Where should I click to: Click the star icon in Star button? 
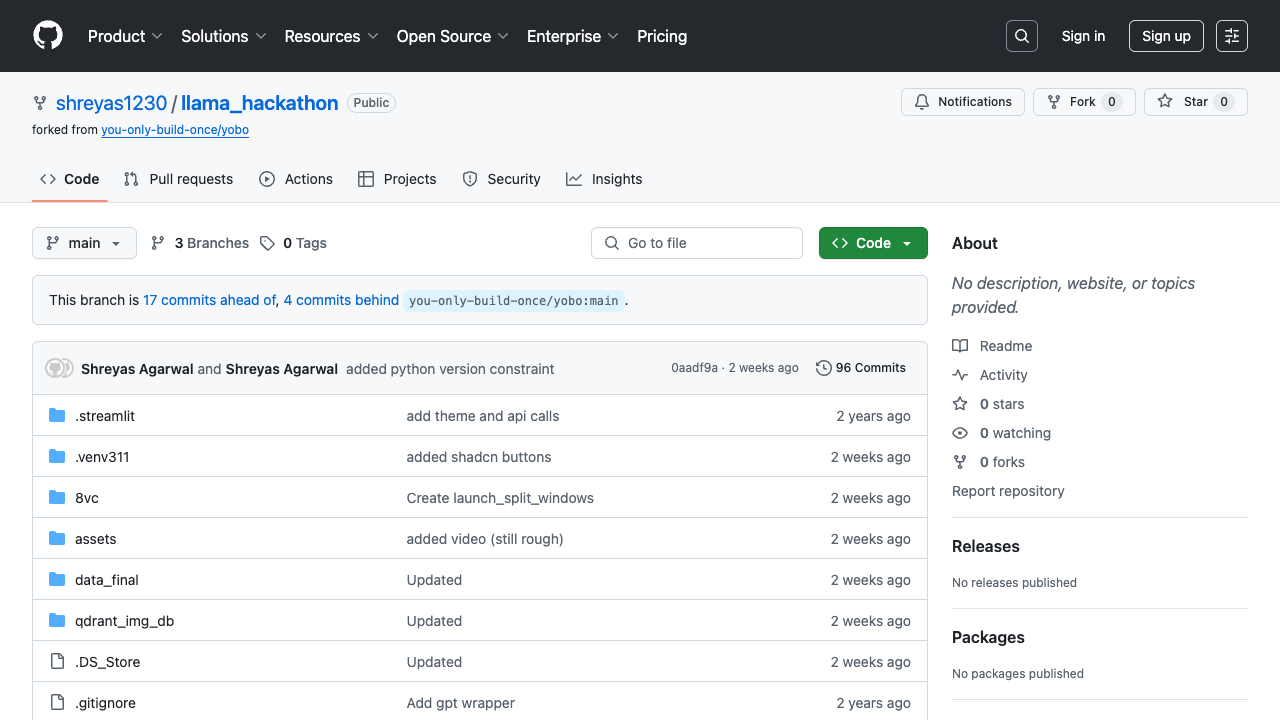tap(1165, 102)
